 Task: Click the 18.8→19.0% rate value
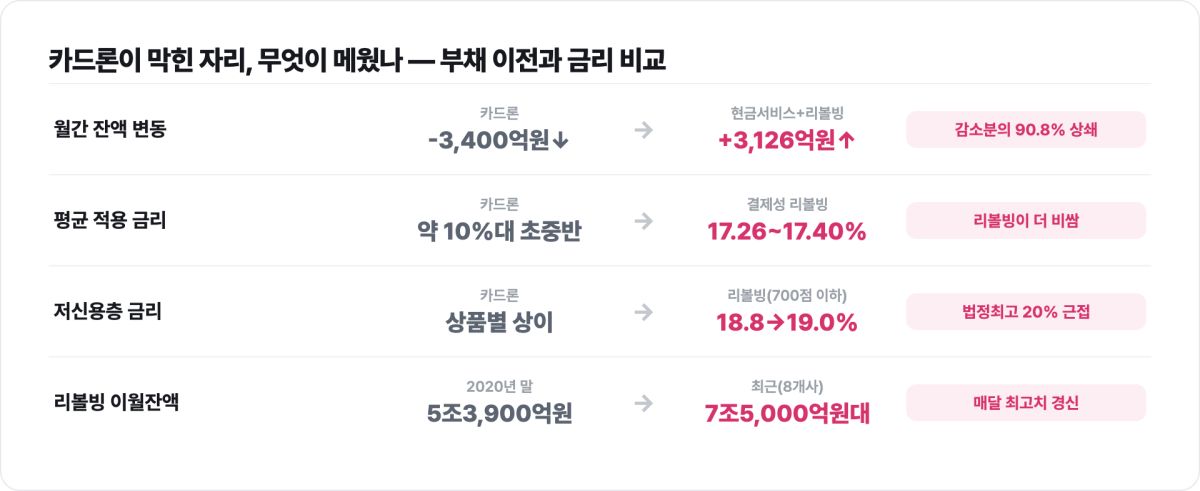pos(787,323)
